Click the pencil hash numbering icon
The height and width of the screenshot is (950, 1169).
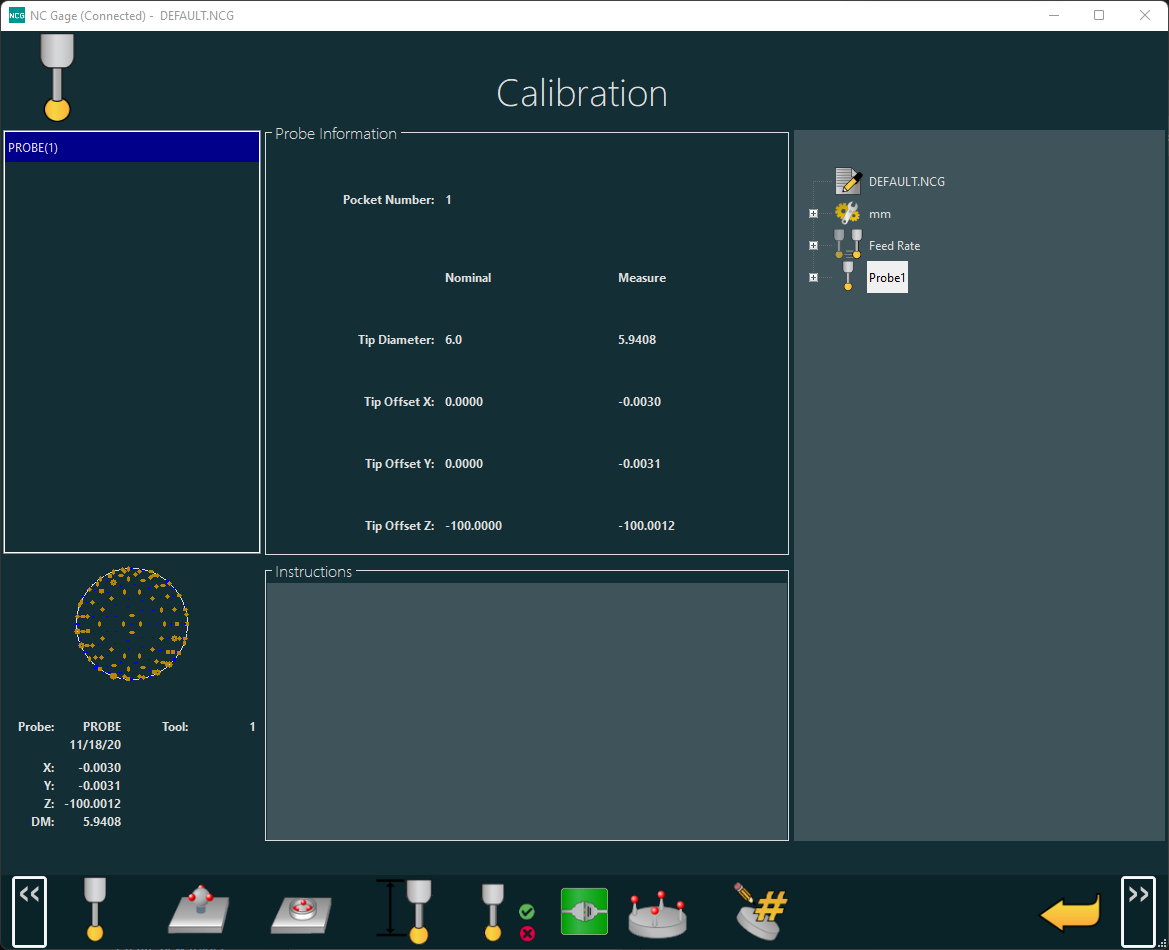760,909
